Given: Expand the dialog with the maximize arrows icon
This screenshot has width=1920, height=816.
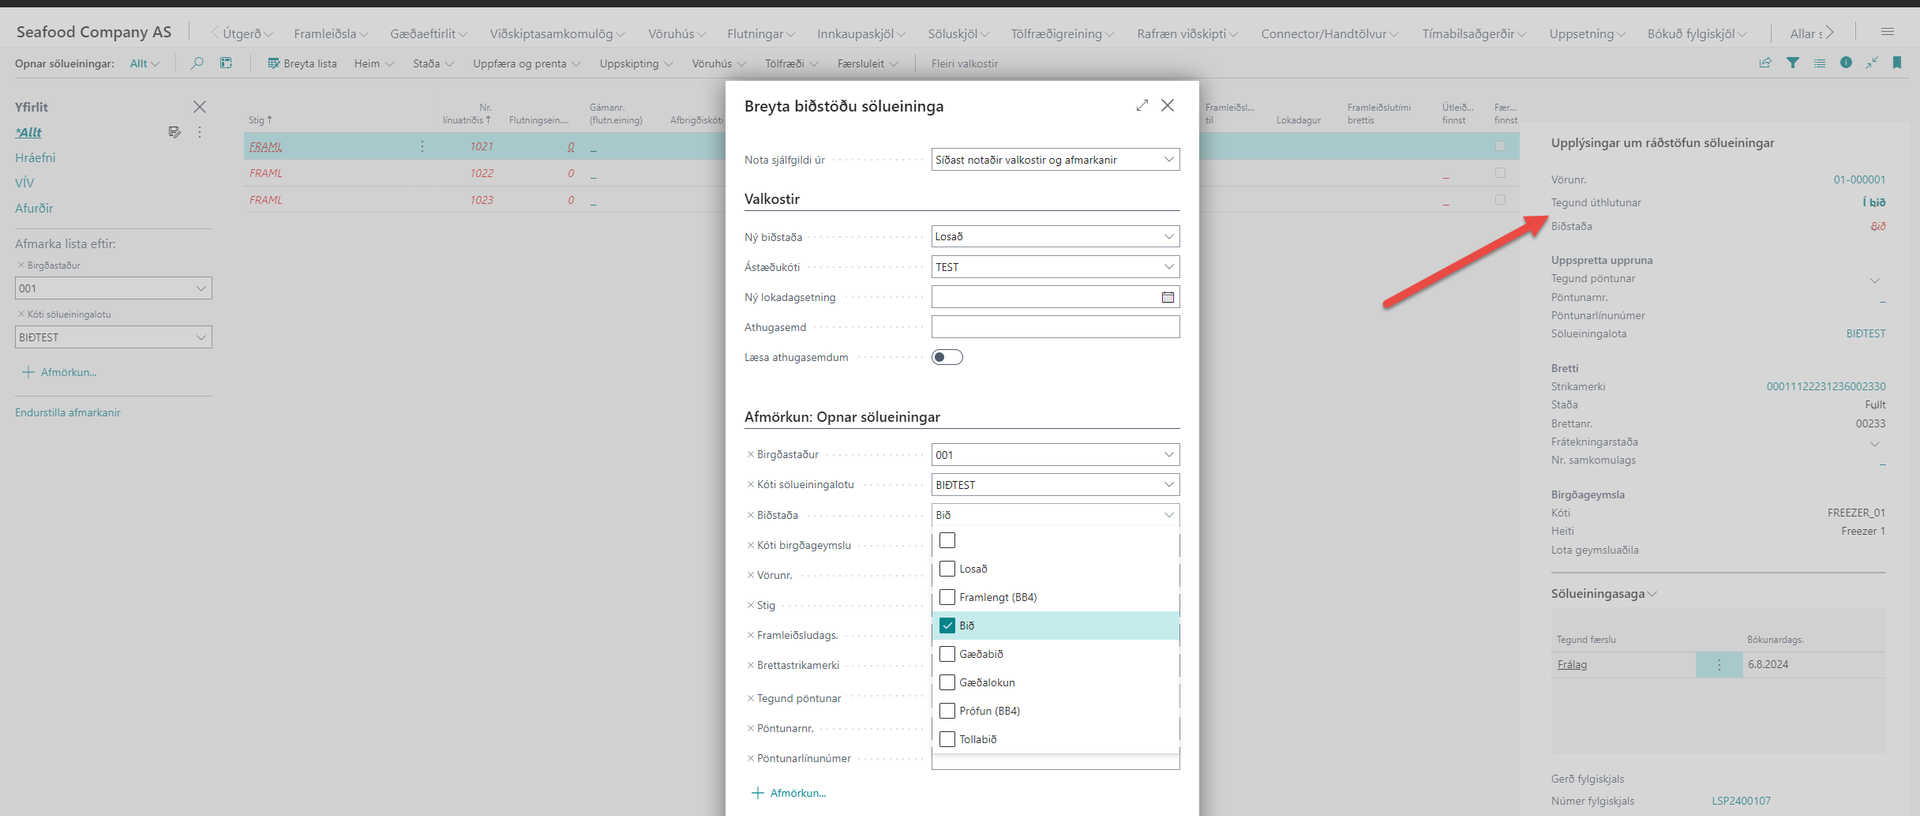Looking at the screenshot, I should coord(1142,106).
